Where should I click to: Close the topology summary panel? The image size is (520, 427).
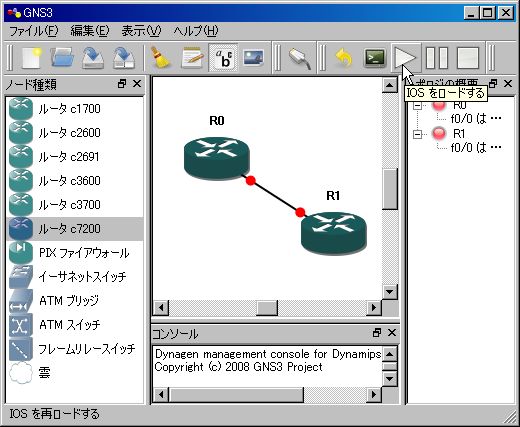tap(508, 83)
